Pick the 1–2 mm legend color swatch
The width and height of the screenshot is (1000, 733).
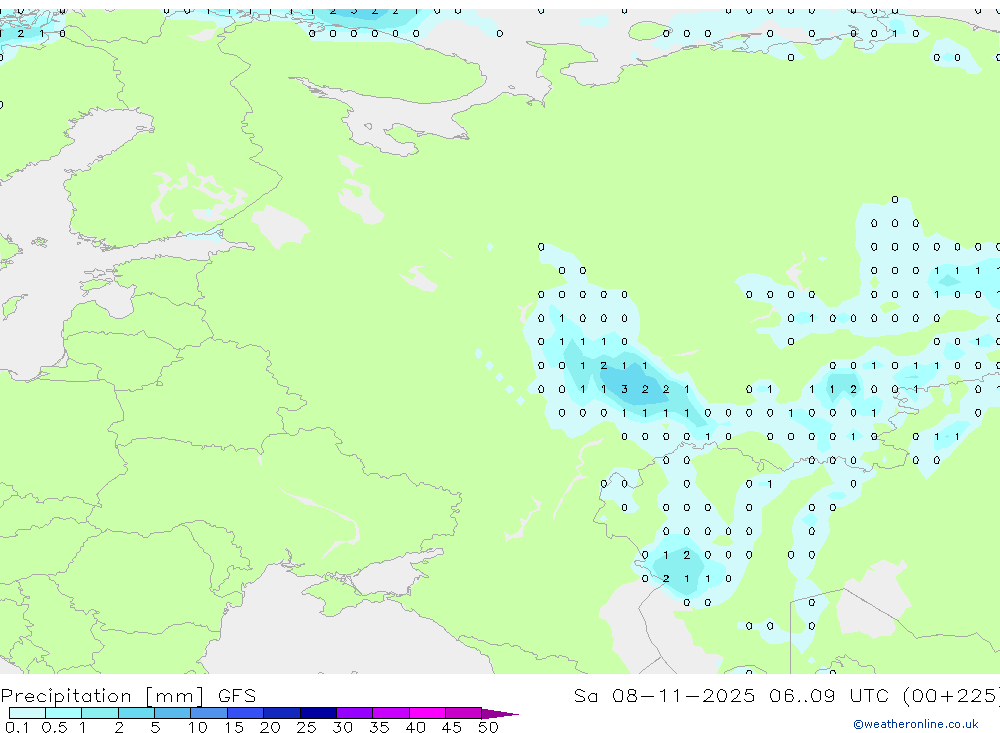[100, 713]
